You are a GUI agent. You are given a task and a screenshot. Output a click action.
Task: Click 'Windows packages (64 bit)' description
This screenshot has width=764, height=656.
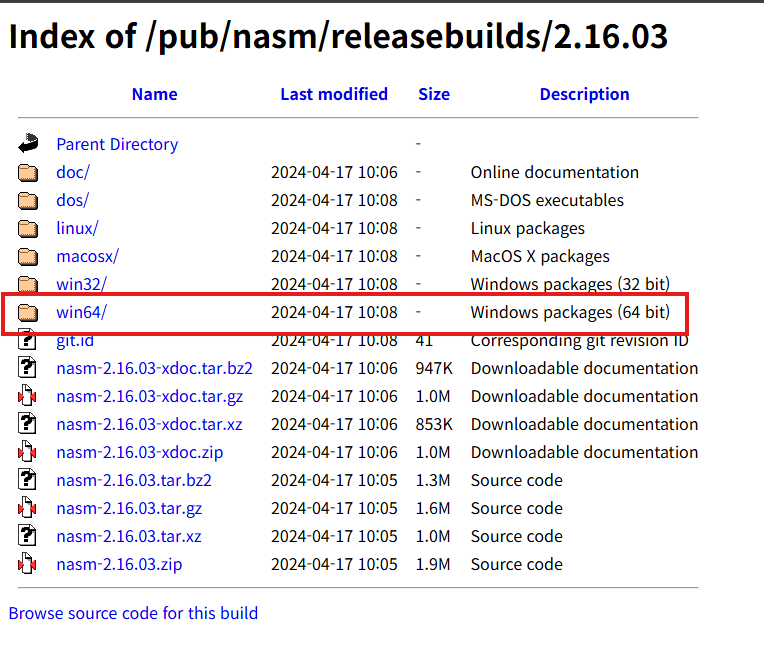(x=570, y=312)
